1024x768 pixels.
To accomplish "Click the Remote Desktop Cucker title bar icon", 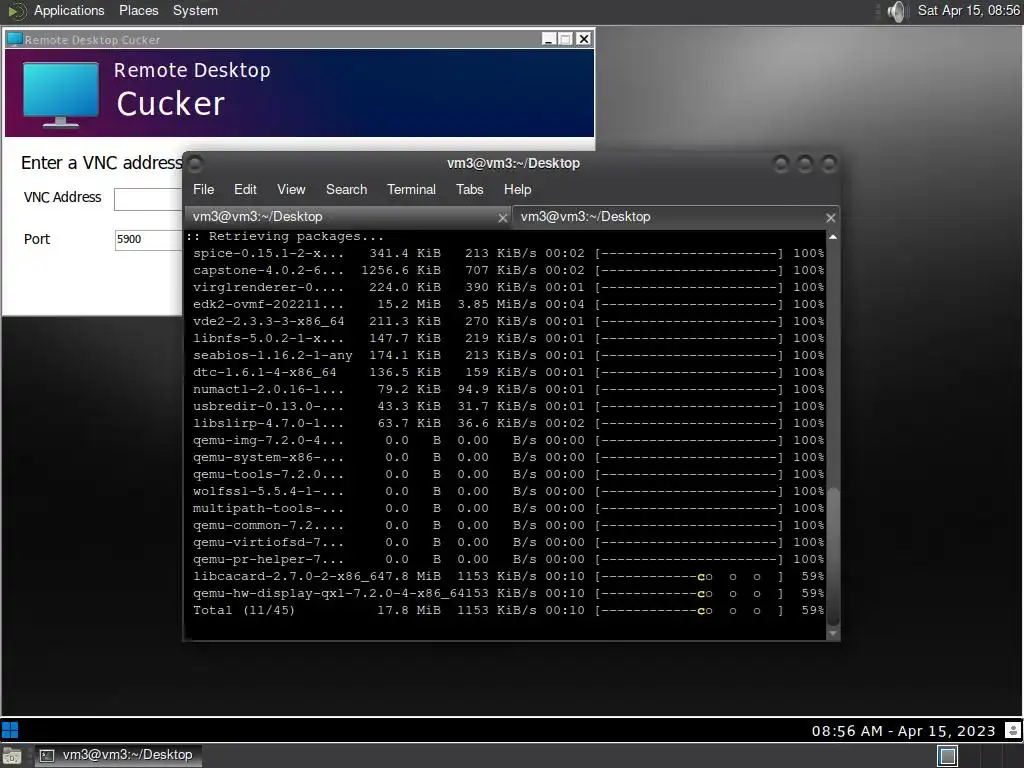I will click(14, 39).
